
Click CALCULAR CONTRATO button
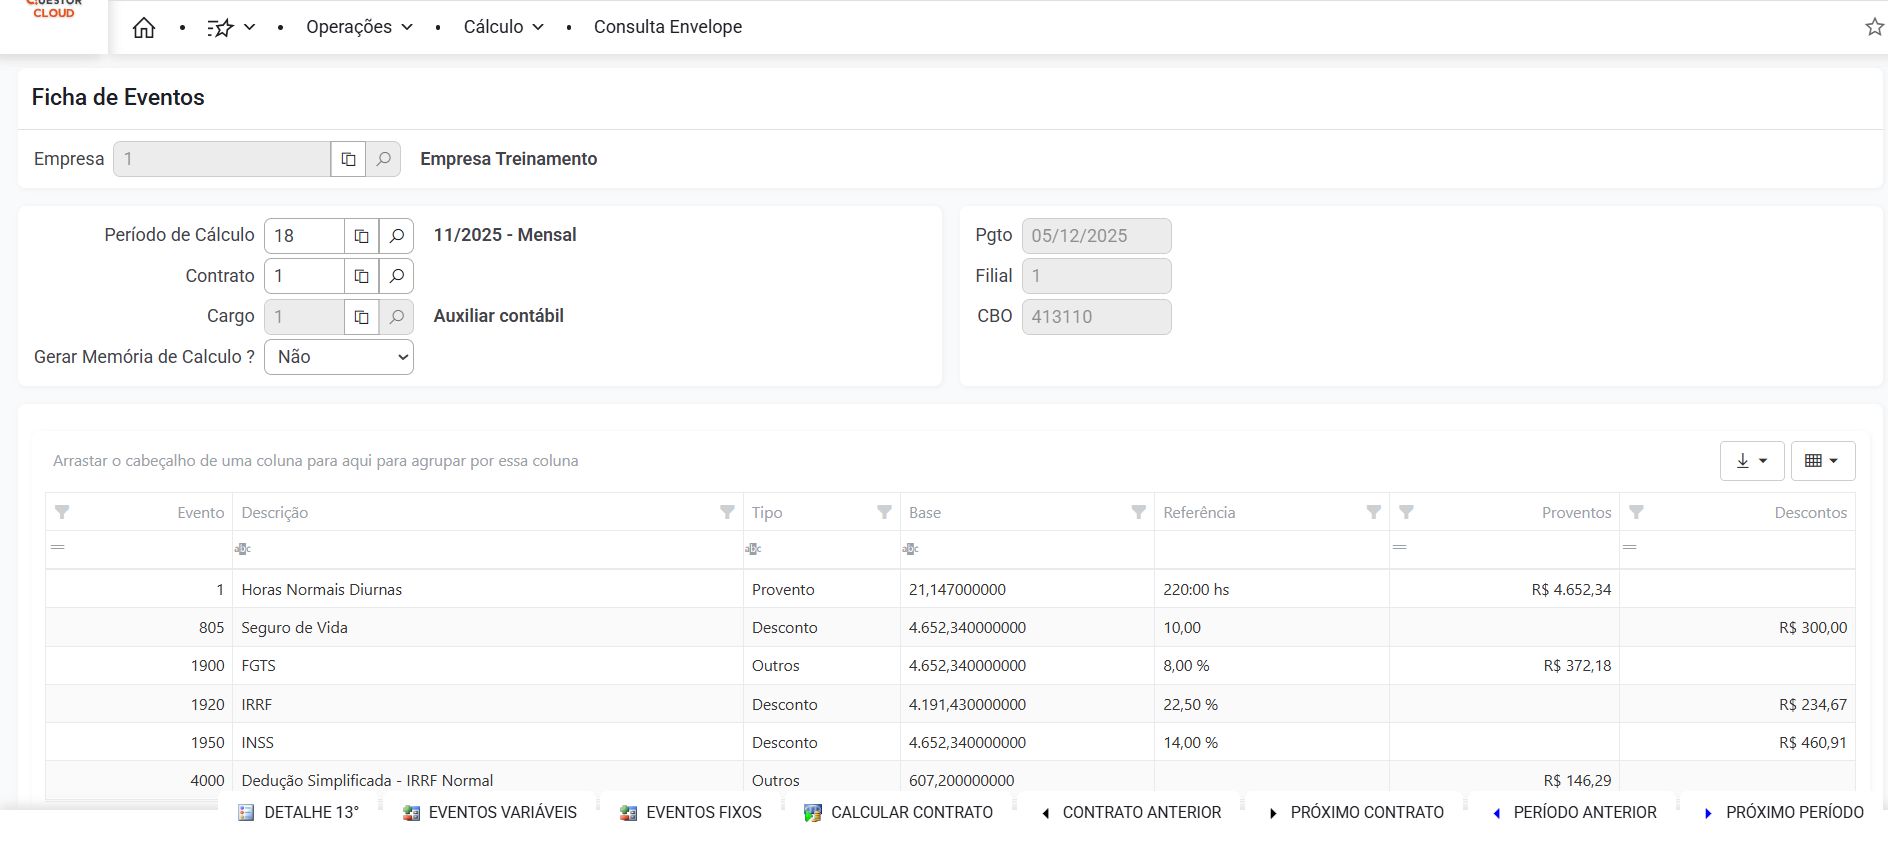point(898,813)
